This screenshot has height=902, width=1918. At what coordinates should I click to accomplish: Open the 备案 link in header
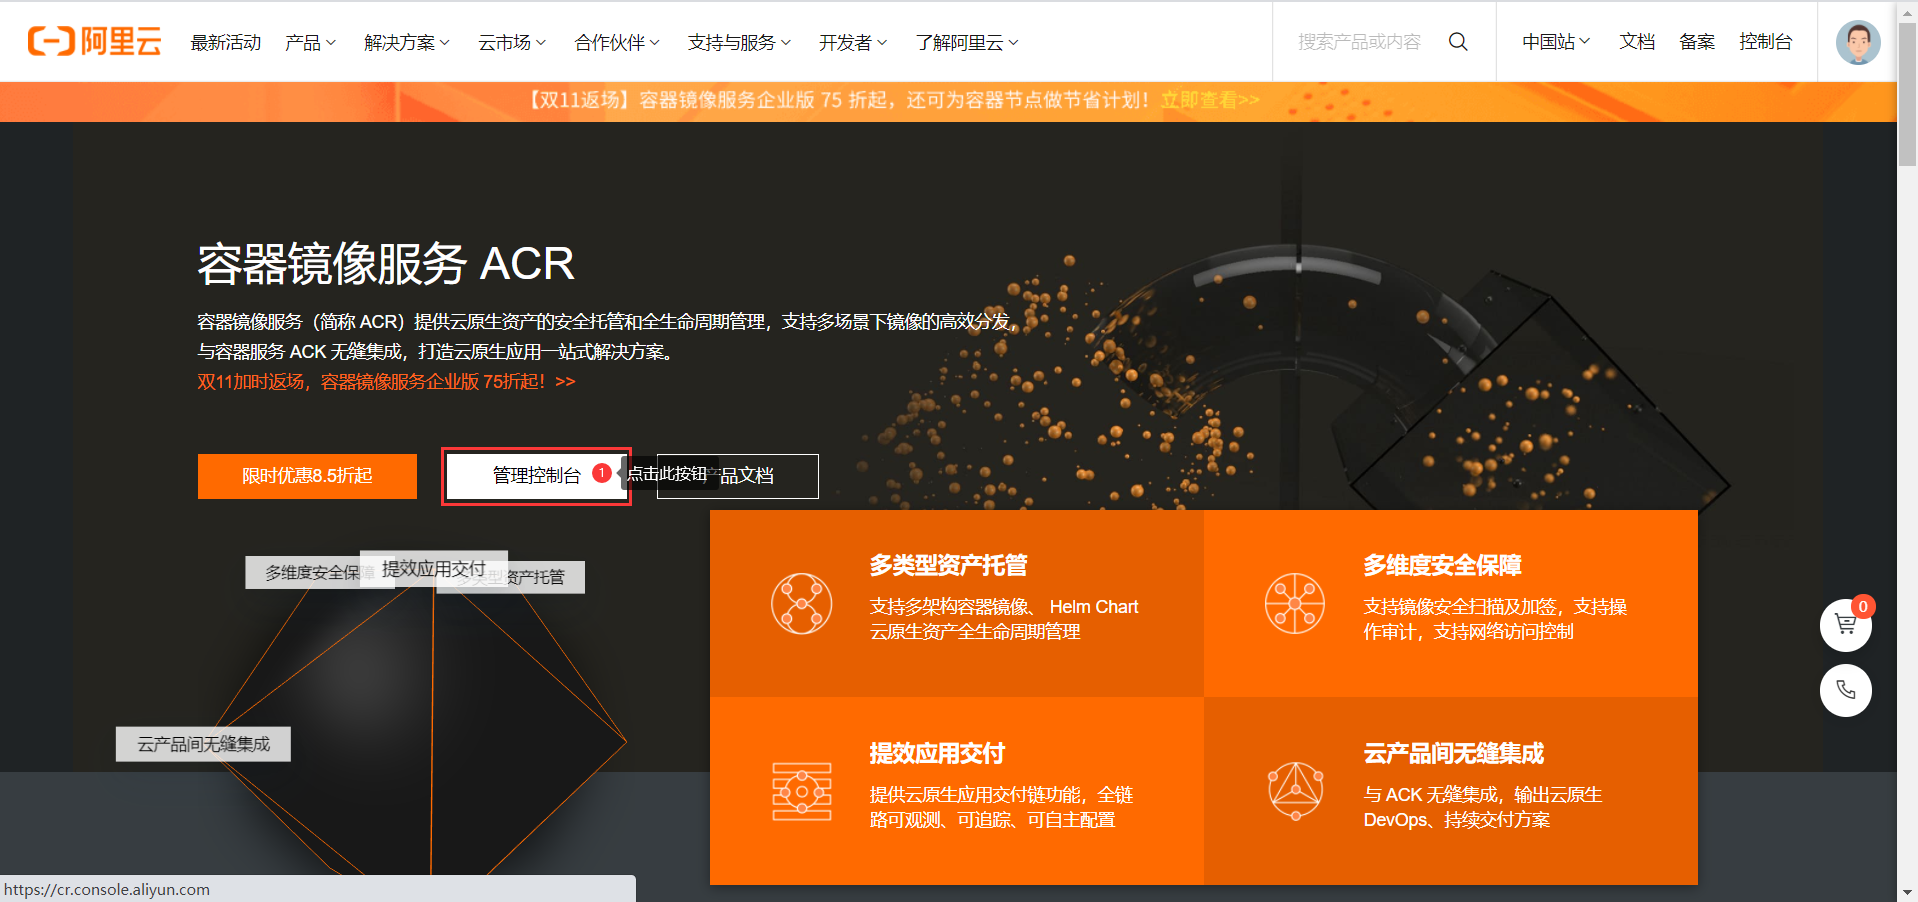coord(1697,42)
